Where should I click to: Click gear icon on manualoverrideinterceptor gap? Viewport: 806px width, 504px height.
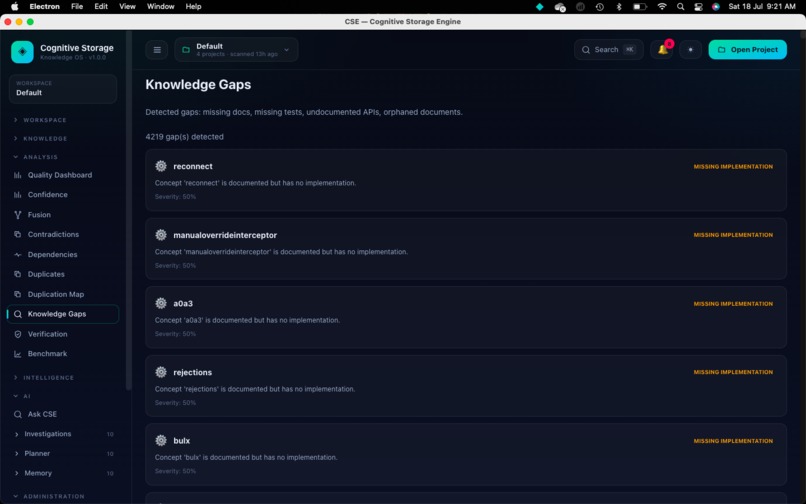(x=161, y=235)
